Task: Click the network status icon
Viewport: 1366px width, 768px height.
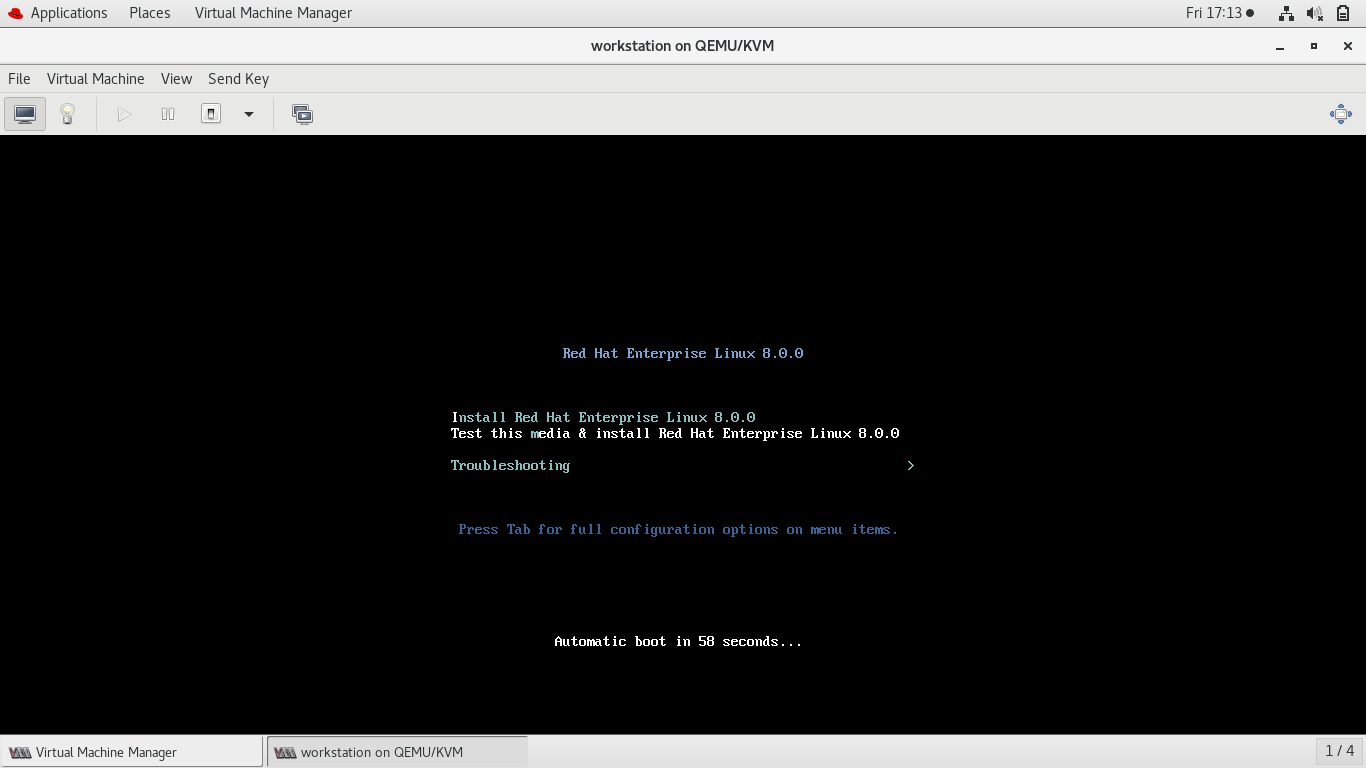Action: pyautogui.click(x=1286, y=13)
